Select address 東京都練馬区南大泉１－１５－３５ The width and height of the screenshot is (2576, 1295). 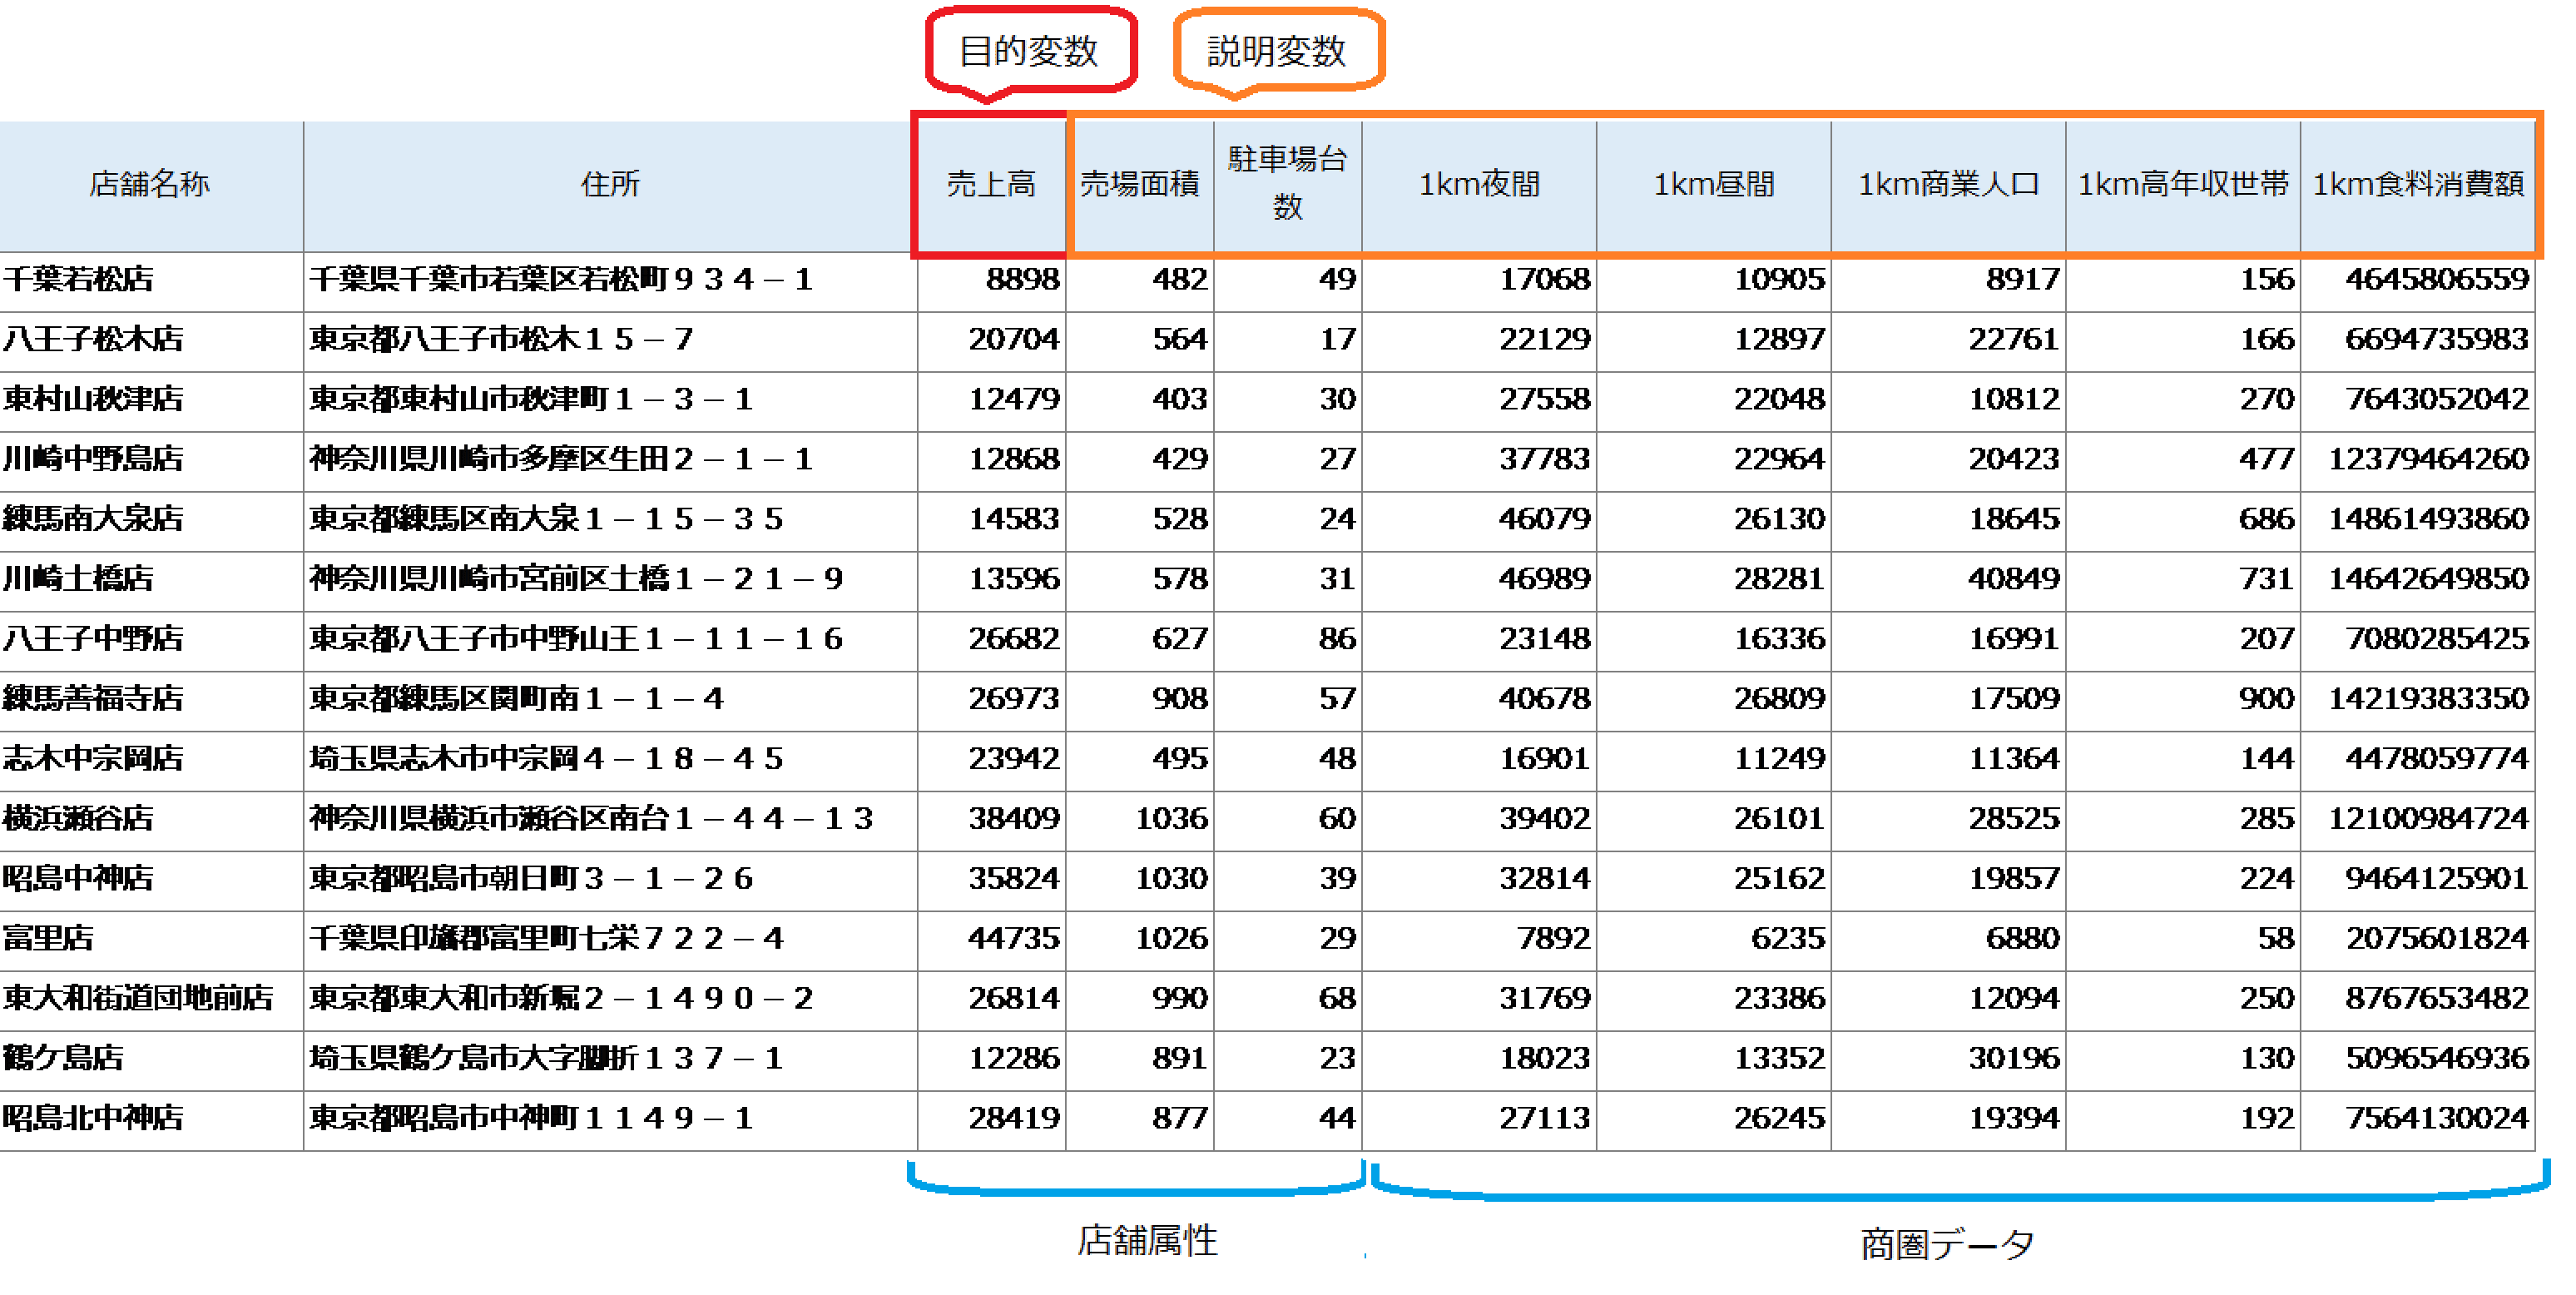tap(546, 519)
